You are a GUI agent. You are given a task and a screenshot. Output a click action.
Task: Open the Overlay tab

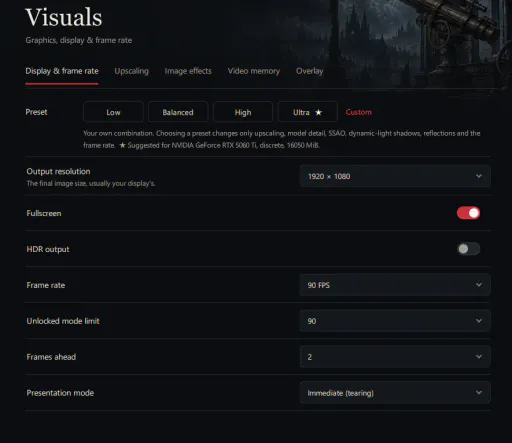(x=309, y=71)
